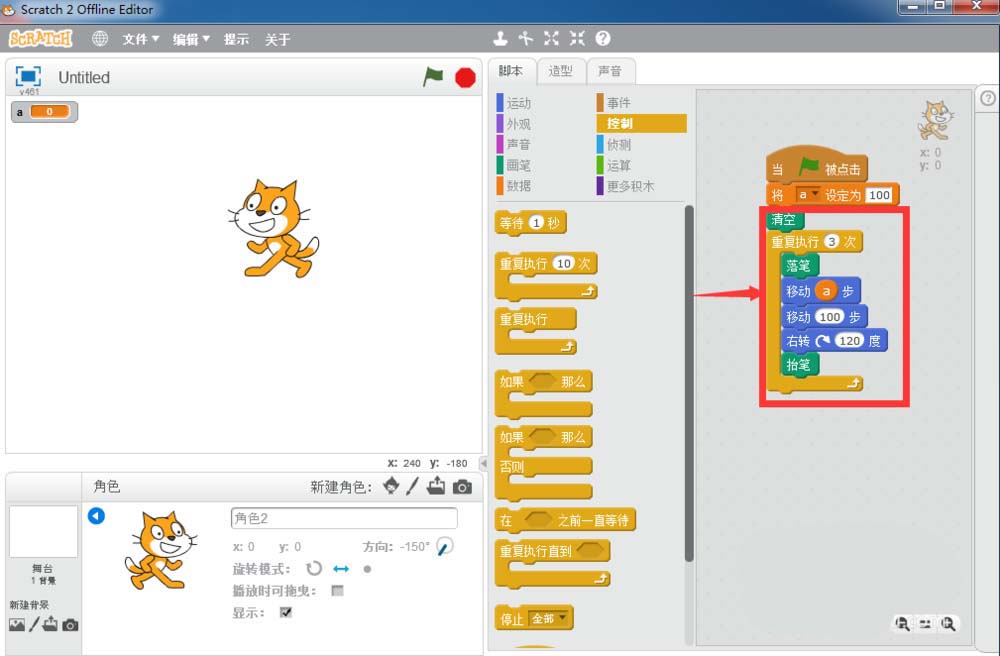Set rotation style to don't rotate dot
This screenshot has width=1000, height=656.
[367, 569]
